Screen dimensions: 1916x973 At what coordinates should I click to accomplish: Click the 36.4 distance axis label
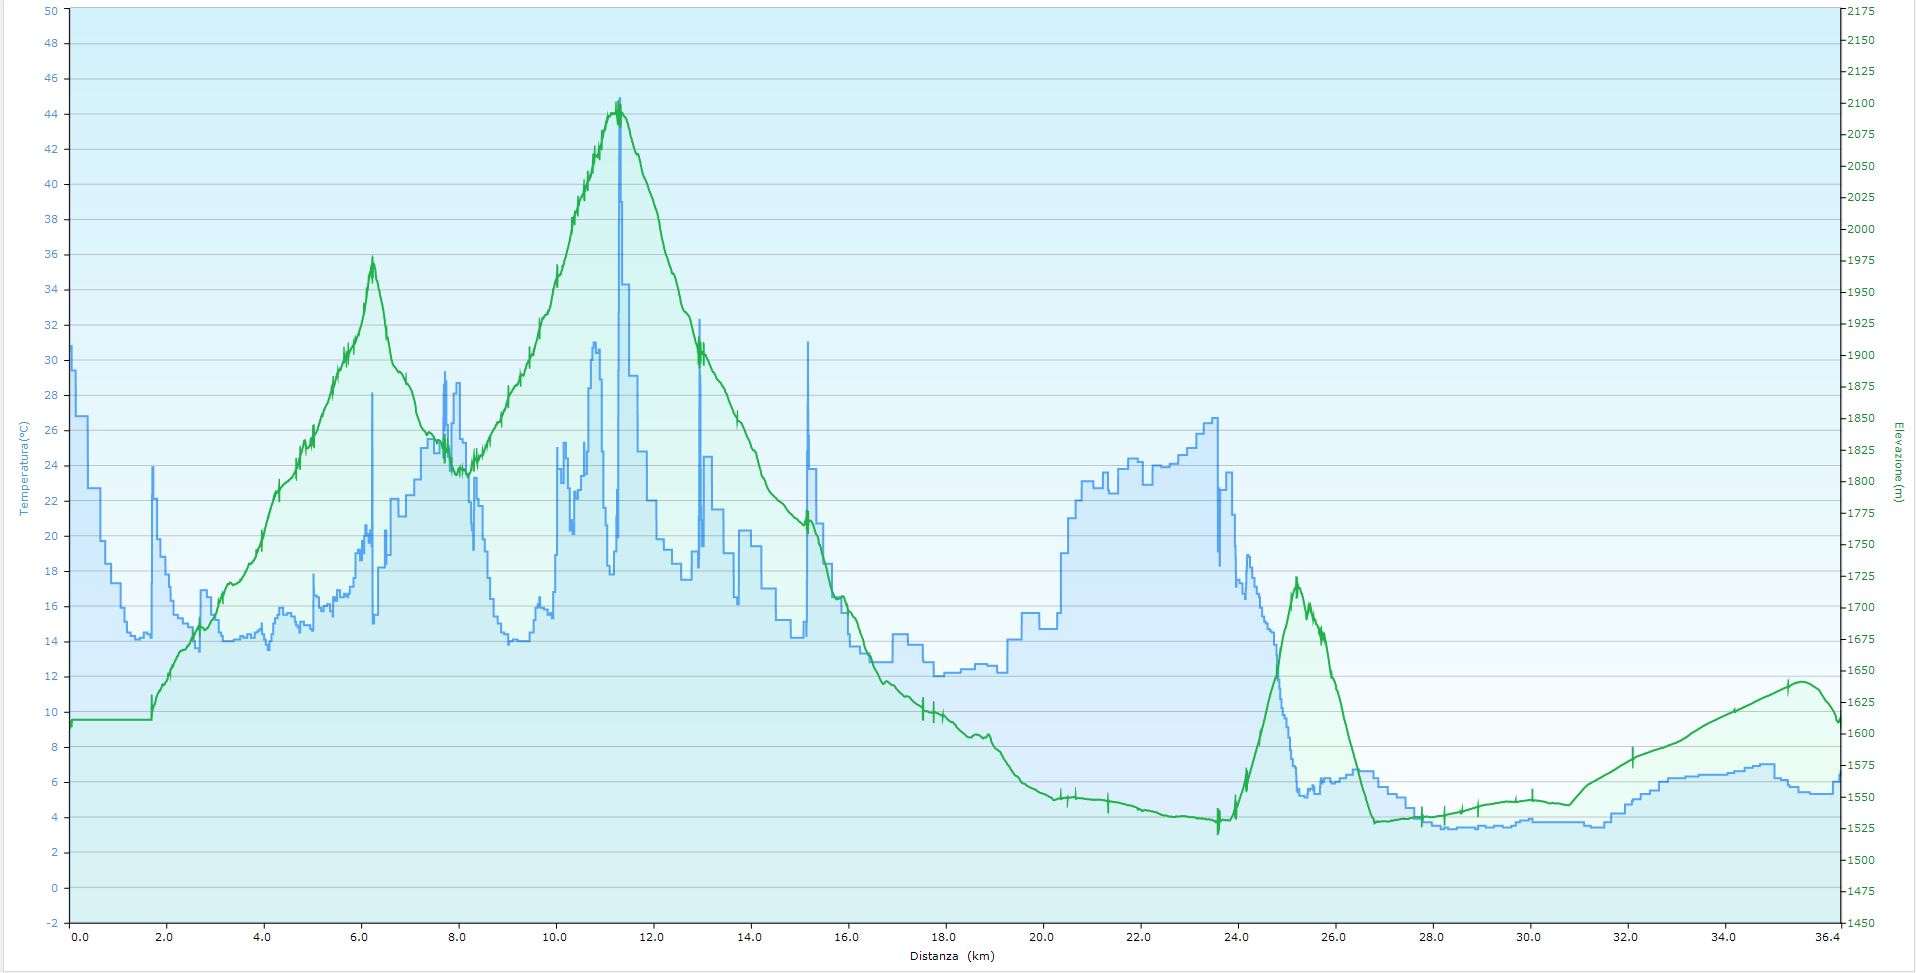pos(1827,938)
